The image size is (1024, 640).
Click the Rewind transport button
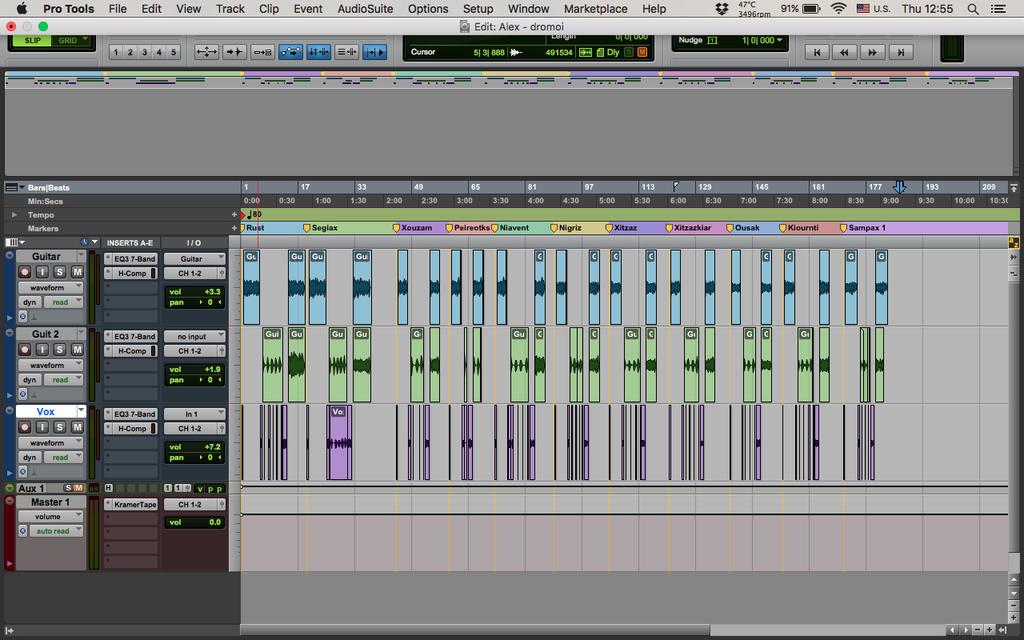coord(844,52)
